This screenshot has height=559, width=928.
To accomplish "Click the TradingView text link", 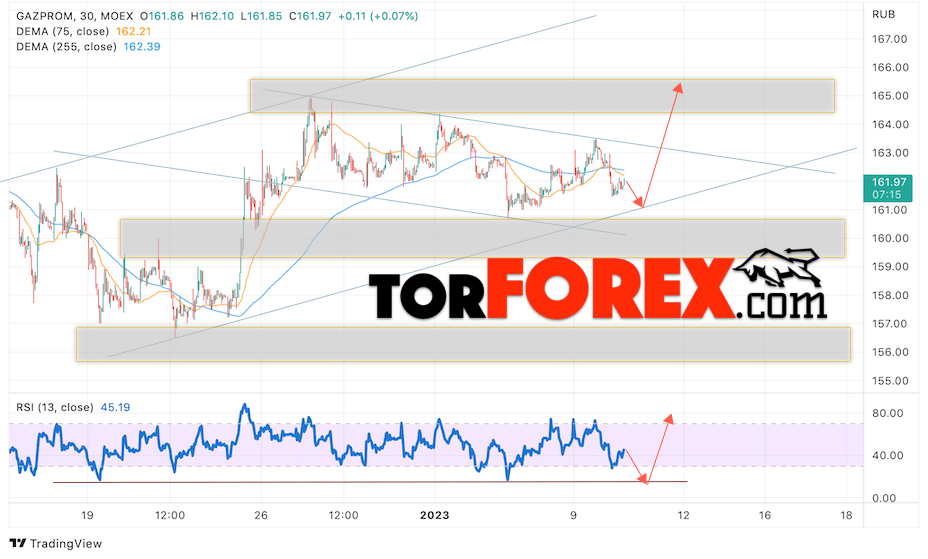I will pos(66,543).
